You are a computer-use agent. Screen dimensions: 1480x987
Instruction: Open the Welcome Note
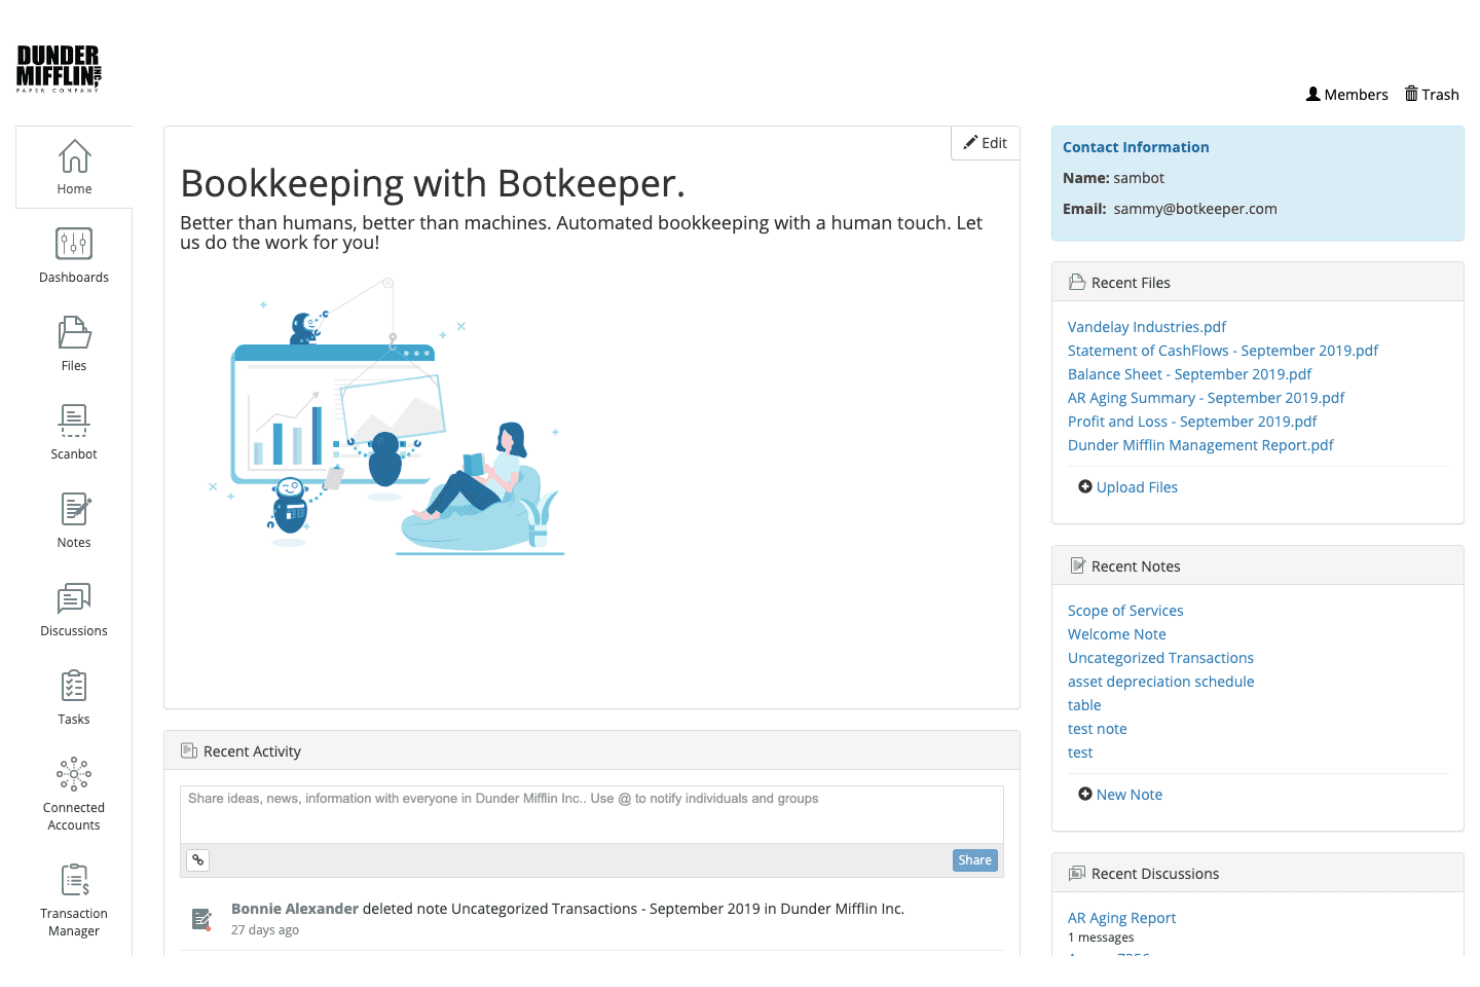point(1117,634)
